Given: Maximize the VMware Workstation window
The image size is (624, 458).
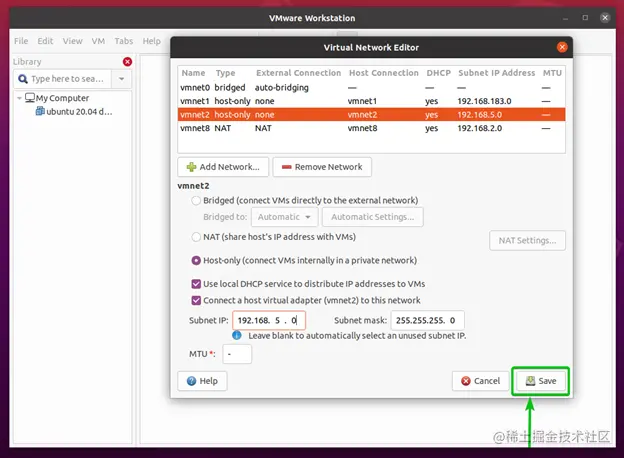Looking at the screenshot, I should 585,18.
